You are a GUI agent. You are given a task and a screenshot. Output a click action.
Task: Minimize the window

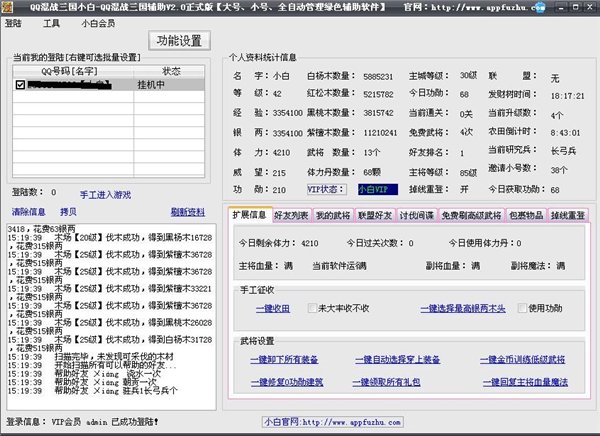tap(561, 7)
